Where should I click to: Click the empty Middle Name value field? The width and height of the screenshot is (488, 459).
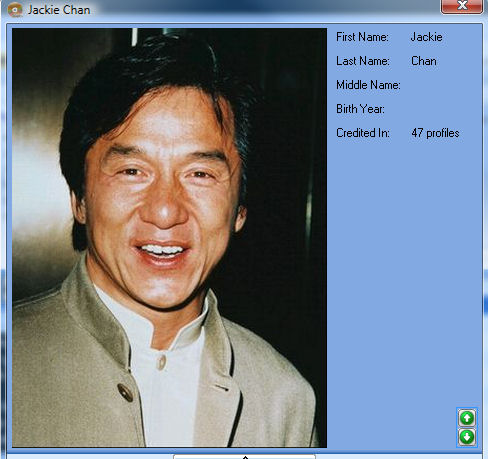(440, 85)
